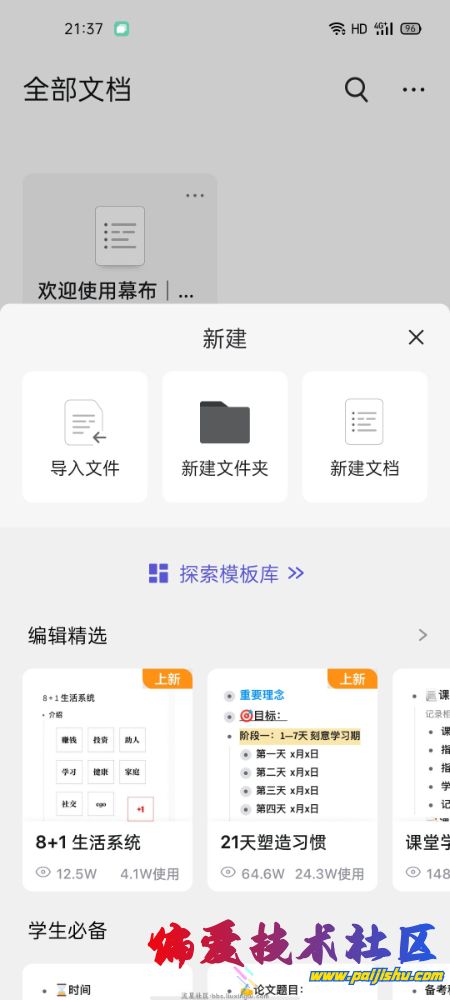Tap the 全部文档 page title
The width and height of the screenshot is (450, 1000).
(x=77, y=89)
